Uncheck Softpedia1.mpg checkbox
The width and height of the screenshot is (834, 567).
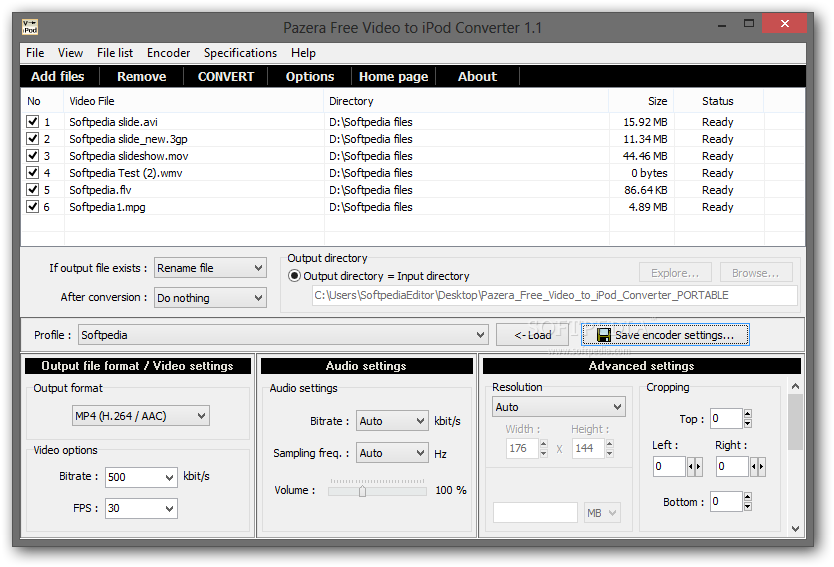click(32, 206)
